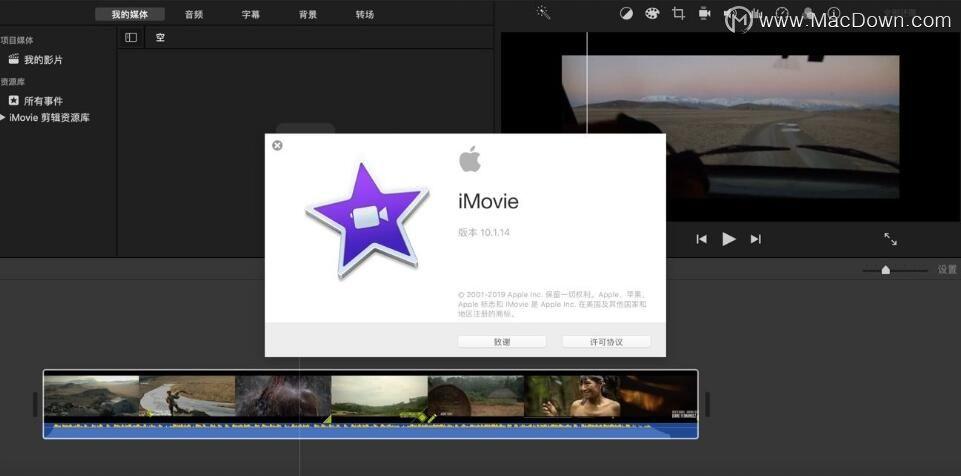Select the green field clip thumbnail

379,396
